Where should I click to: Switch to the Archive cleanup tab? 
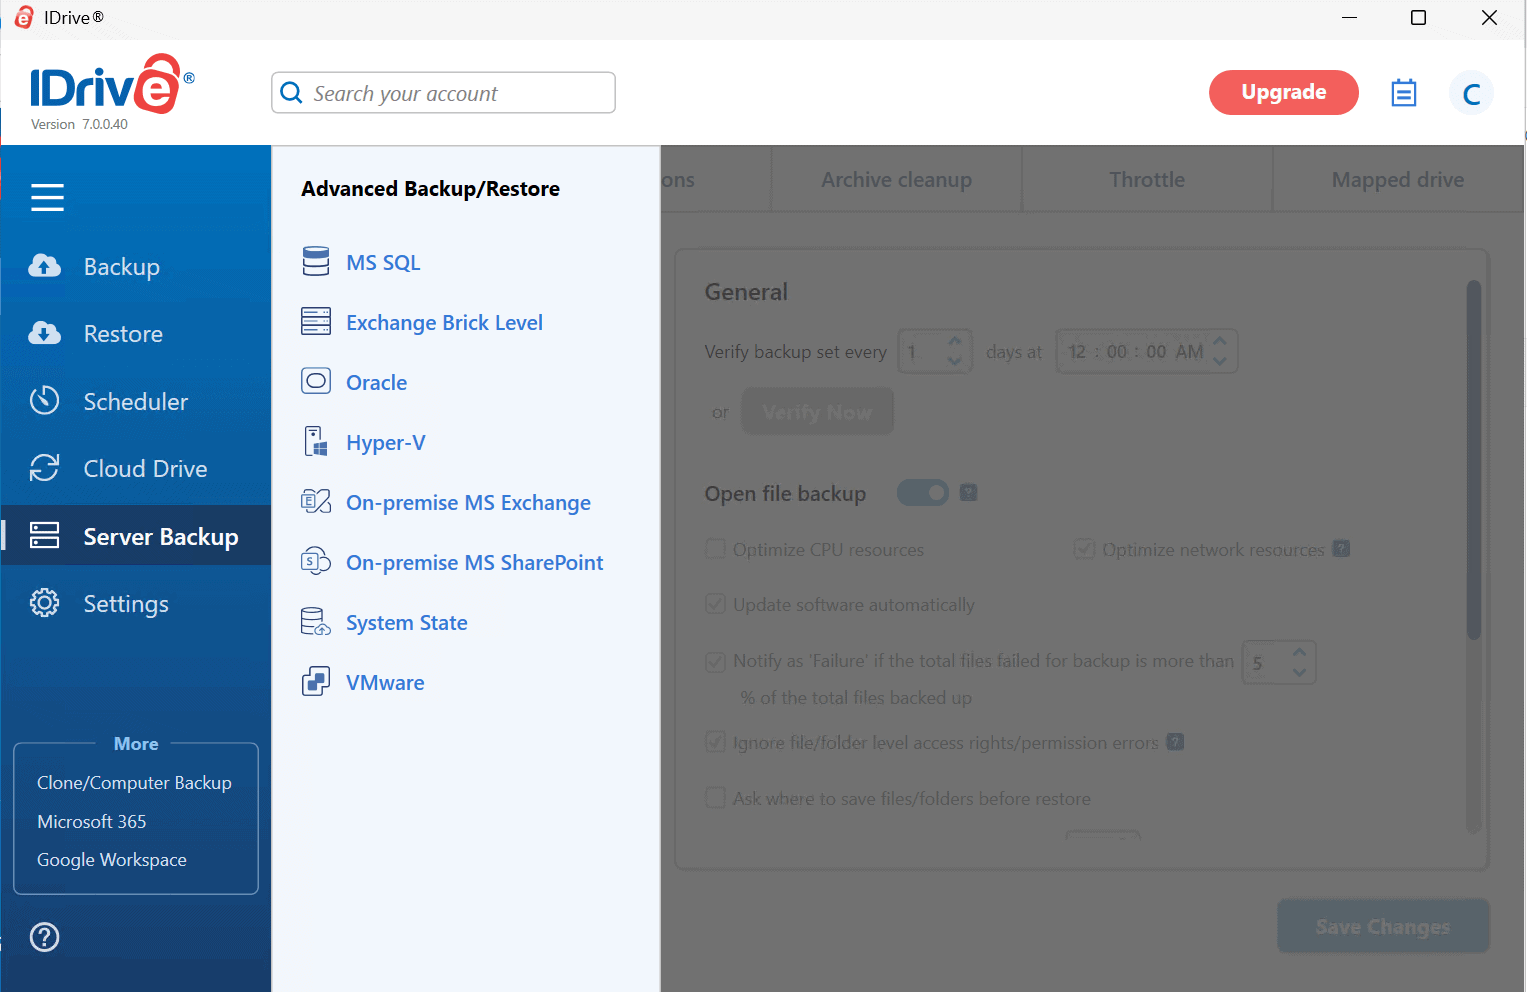point(897,180)
